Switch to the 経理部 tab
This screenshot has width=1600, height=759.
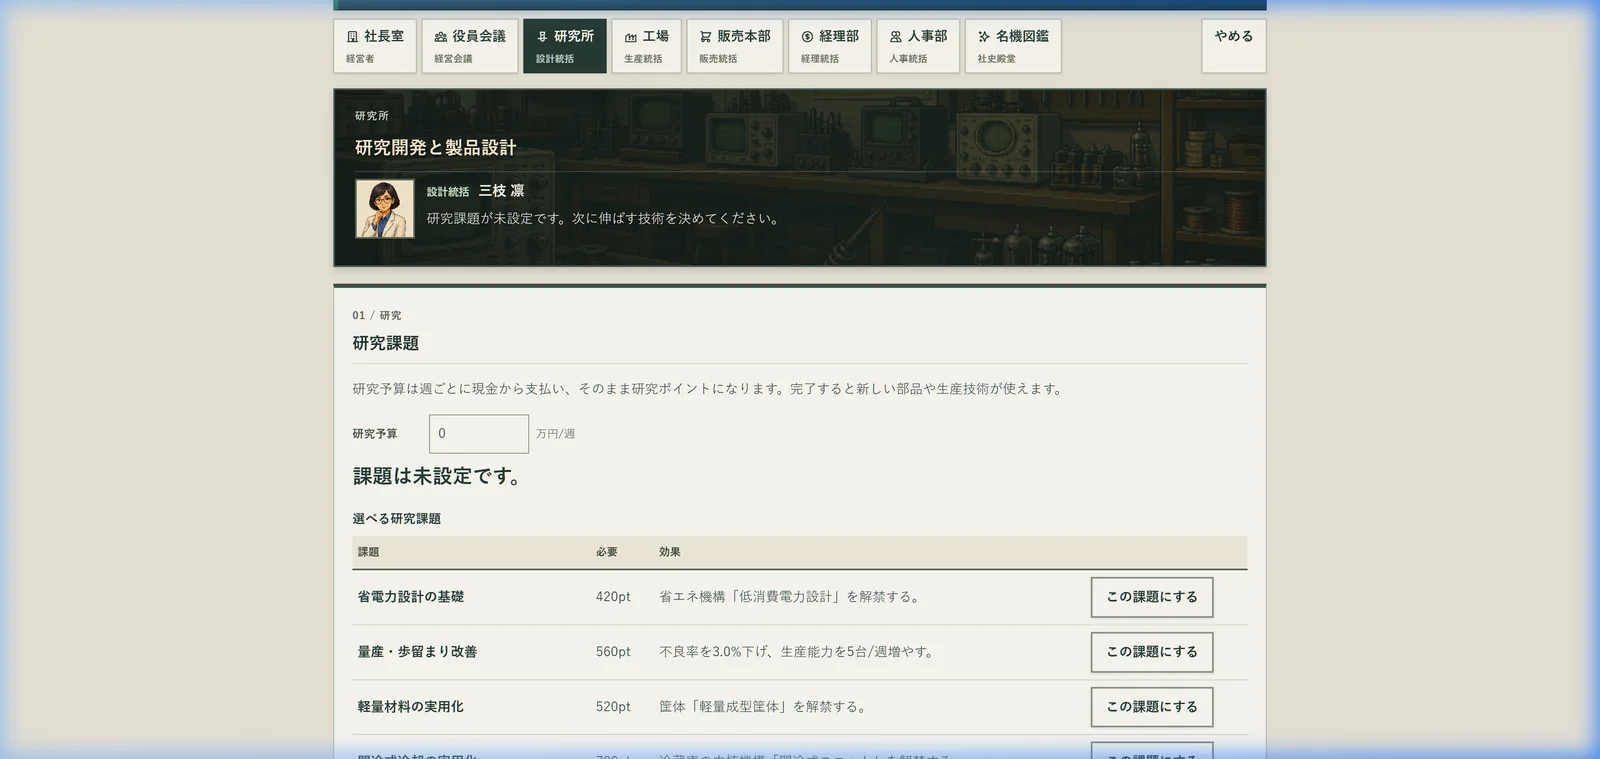click(x=830, y=46)
